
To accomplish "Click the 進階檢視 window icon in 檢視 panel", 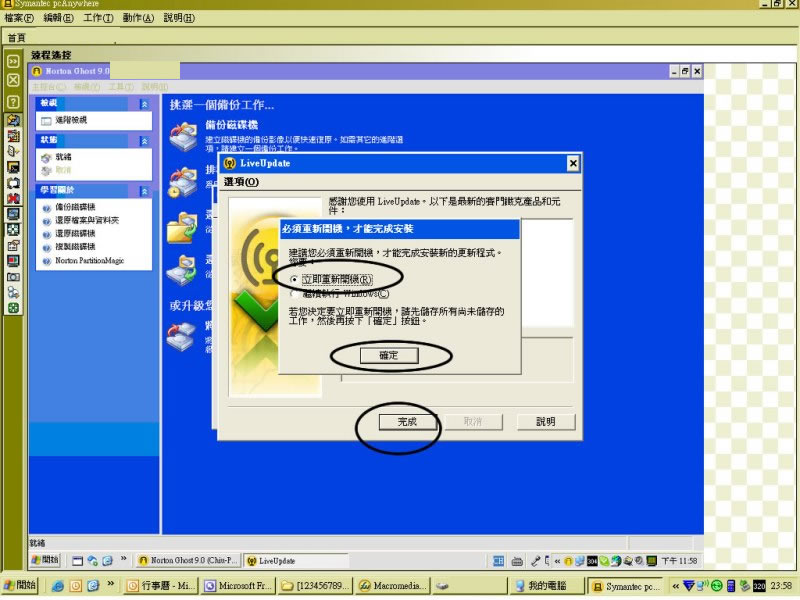I will (46, 120).
